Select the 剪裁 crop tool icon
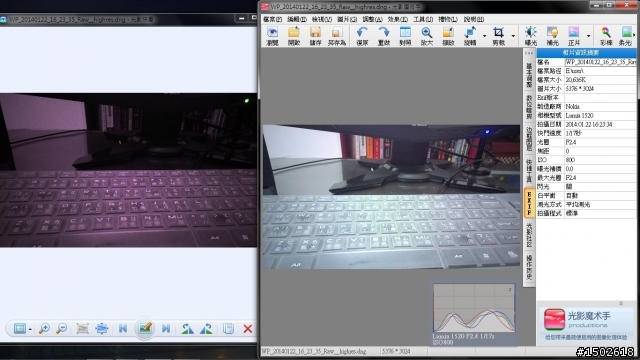Viewport: 640px width, 360px height. tap(498, 36)
